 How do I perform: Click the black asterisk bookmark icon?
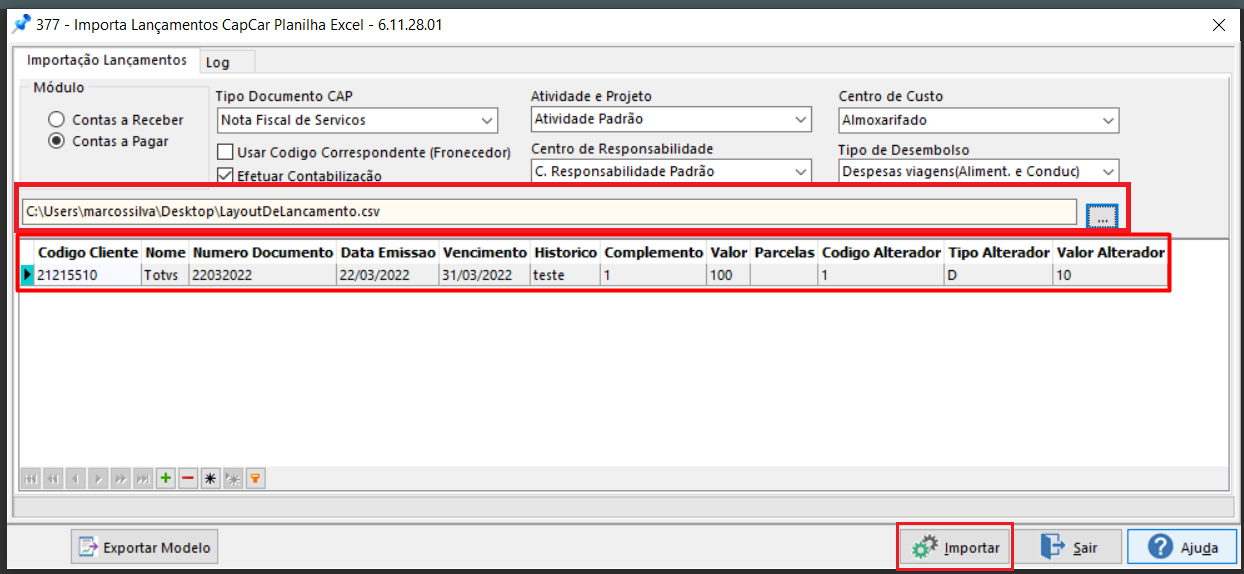click(x=210, y=479)
